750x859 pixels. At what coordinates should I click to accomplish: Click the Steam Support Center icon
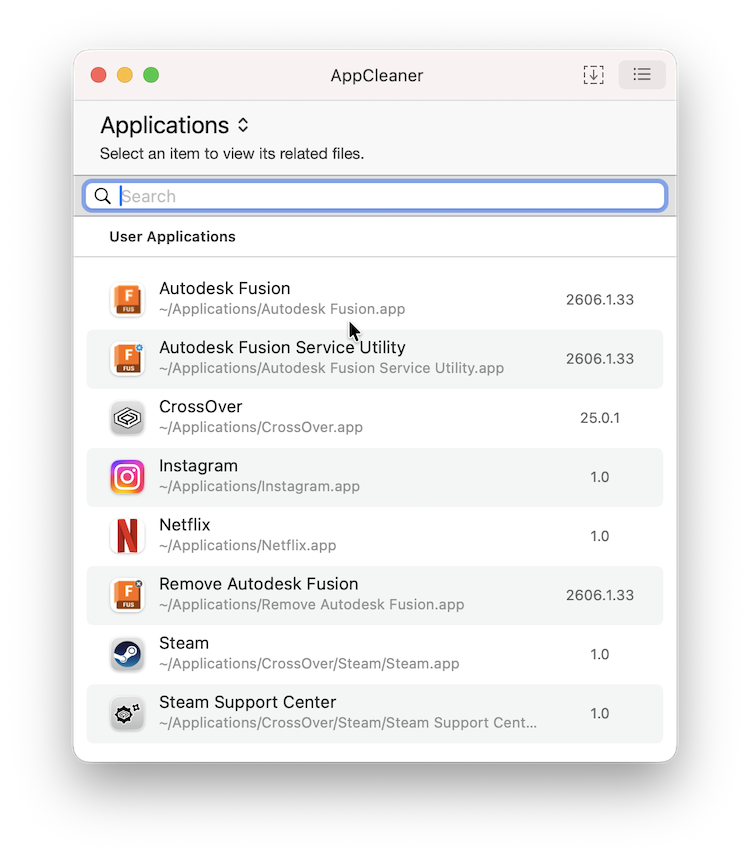127,714
